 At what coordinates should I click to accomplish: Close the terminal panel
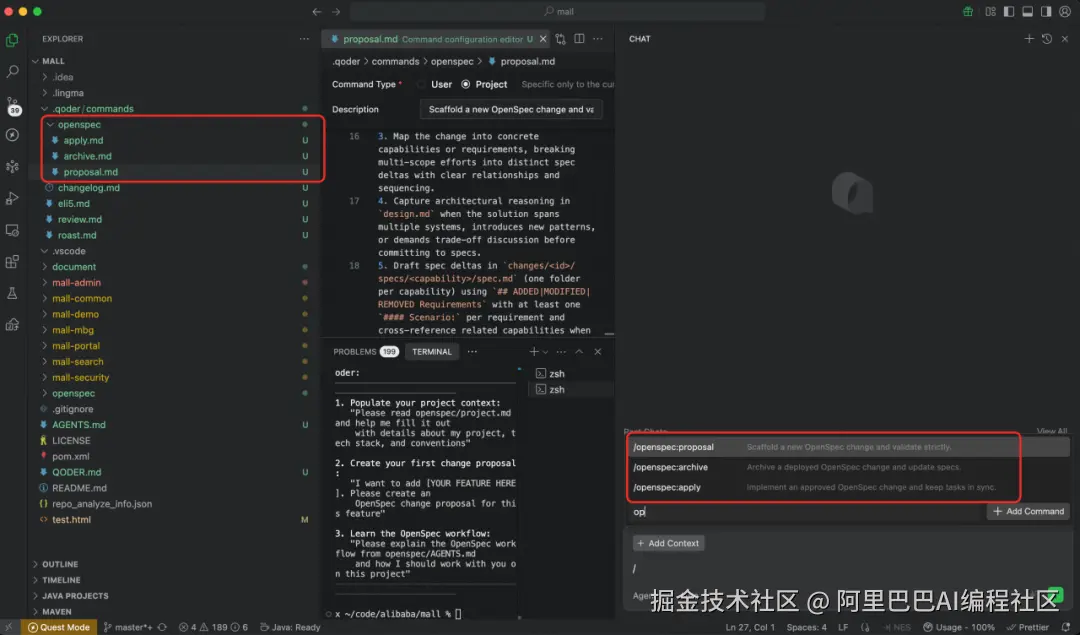click(598, 352)
